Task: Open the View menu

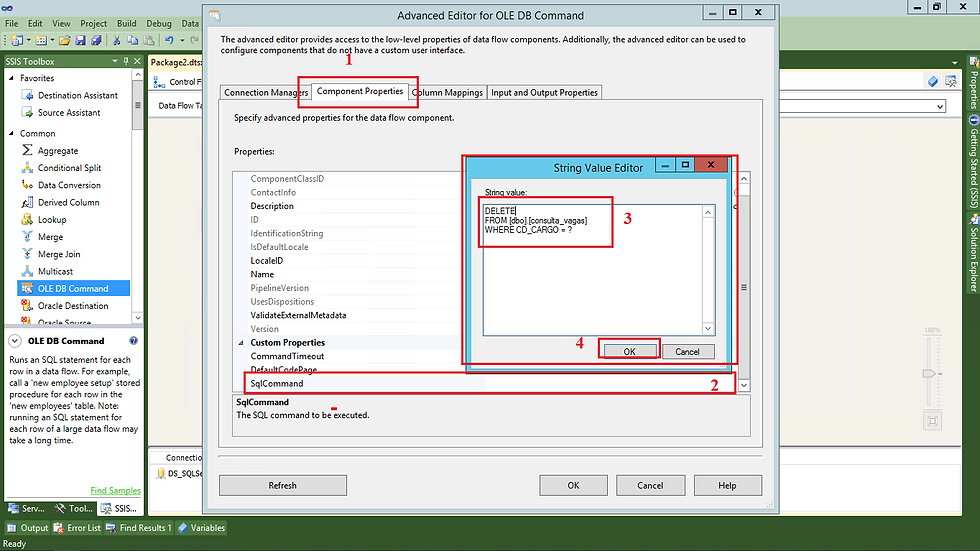Action: (61, 23)
